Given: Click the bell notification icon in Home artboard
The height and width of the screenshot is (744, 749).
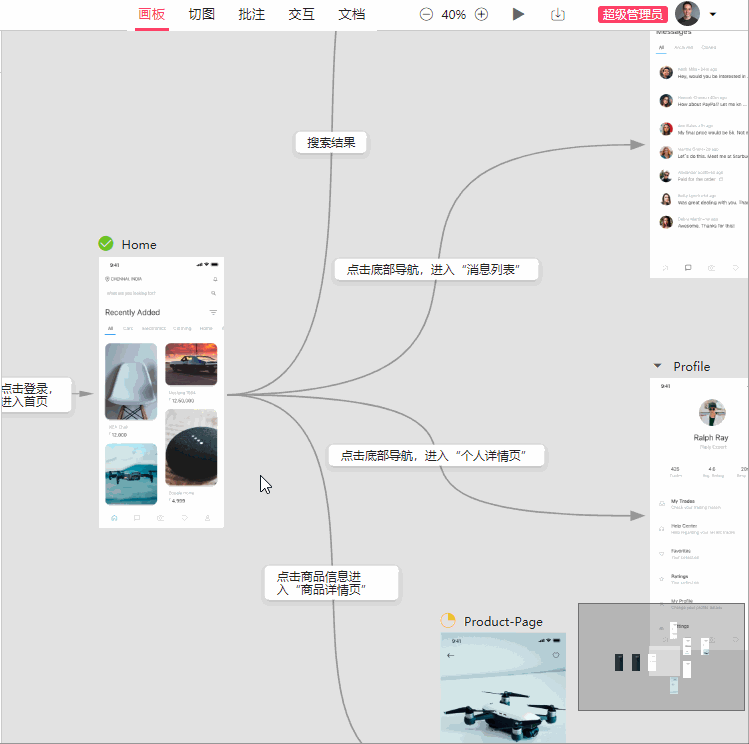Looking at the screenshot, I should (215, 279).
